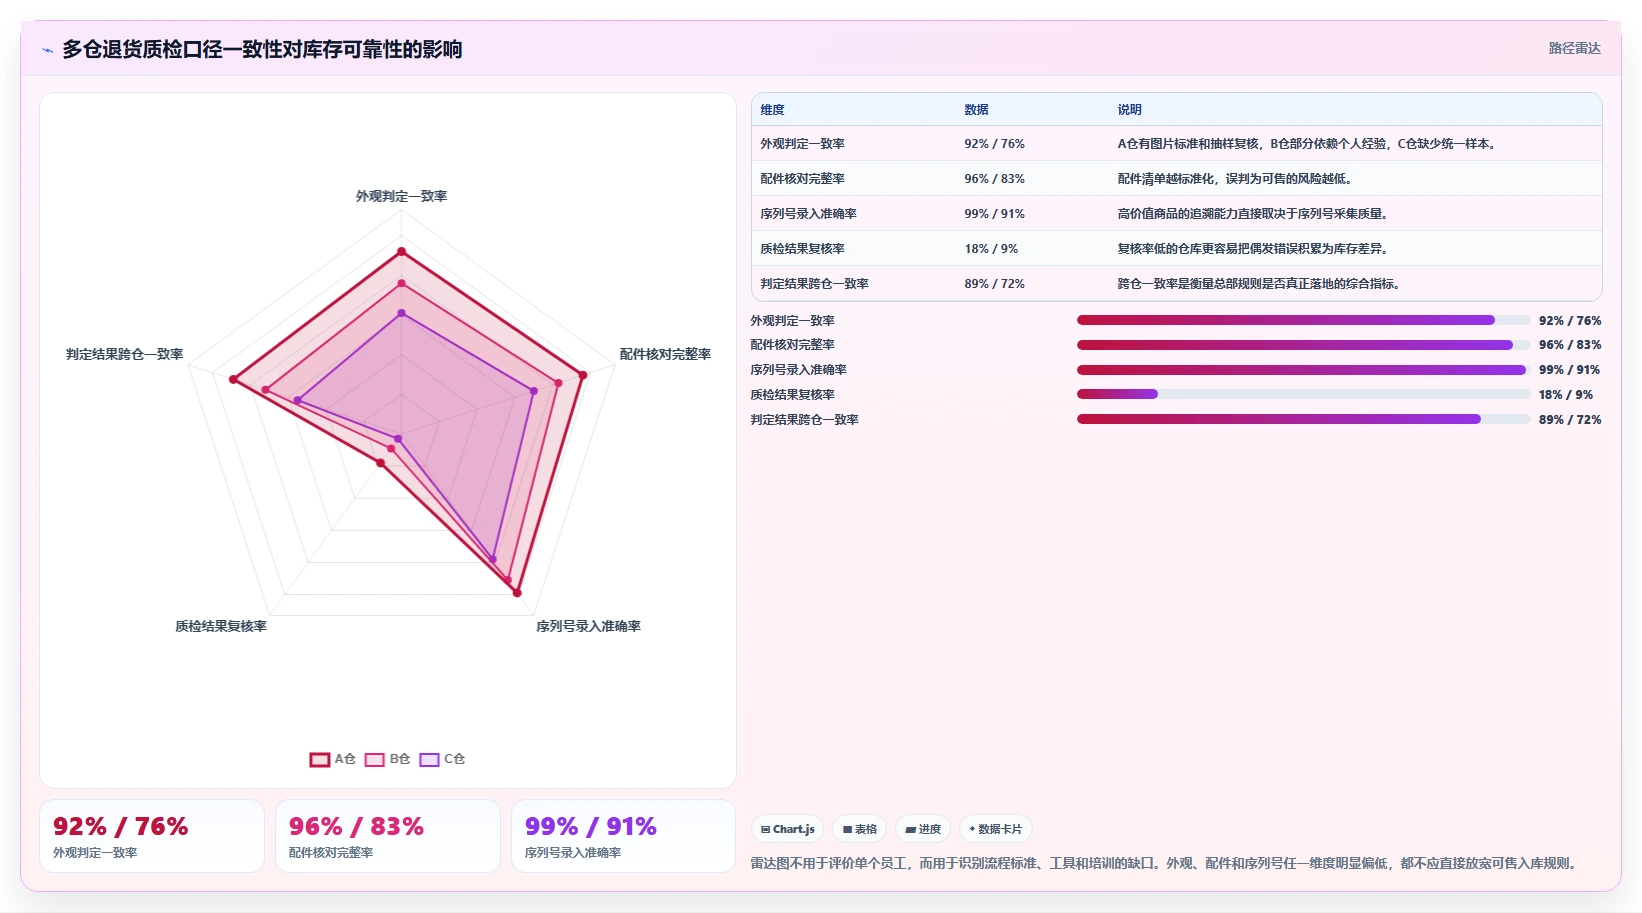Toggle the B仓 legend swatch

coord(375,759)
